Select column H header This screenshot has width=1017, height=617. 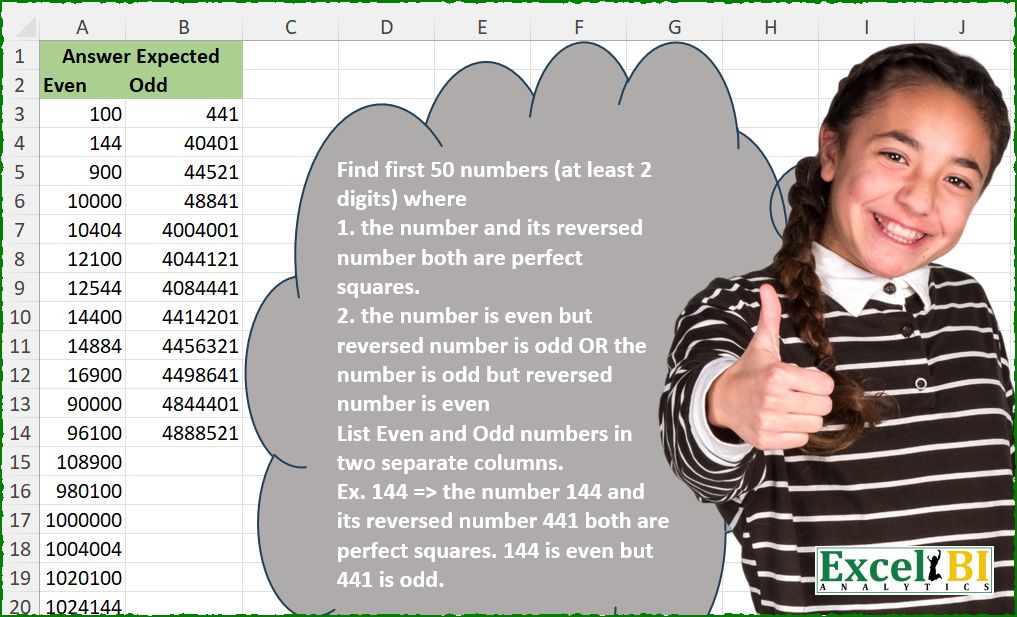771,27
